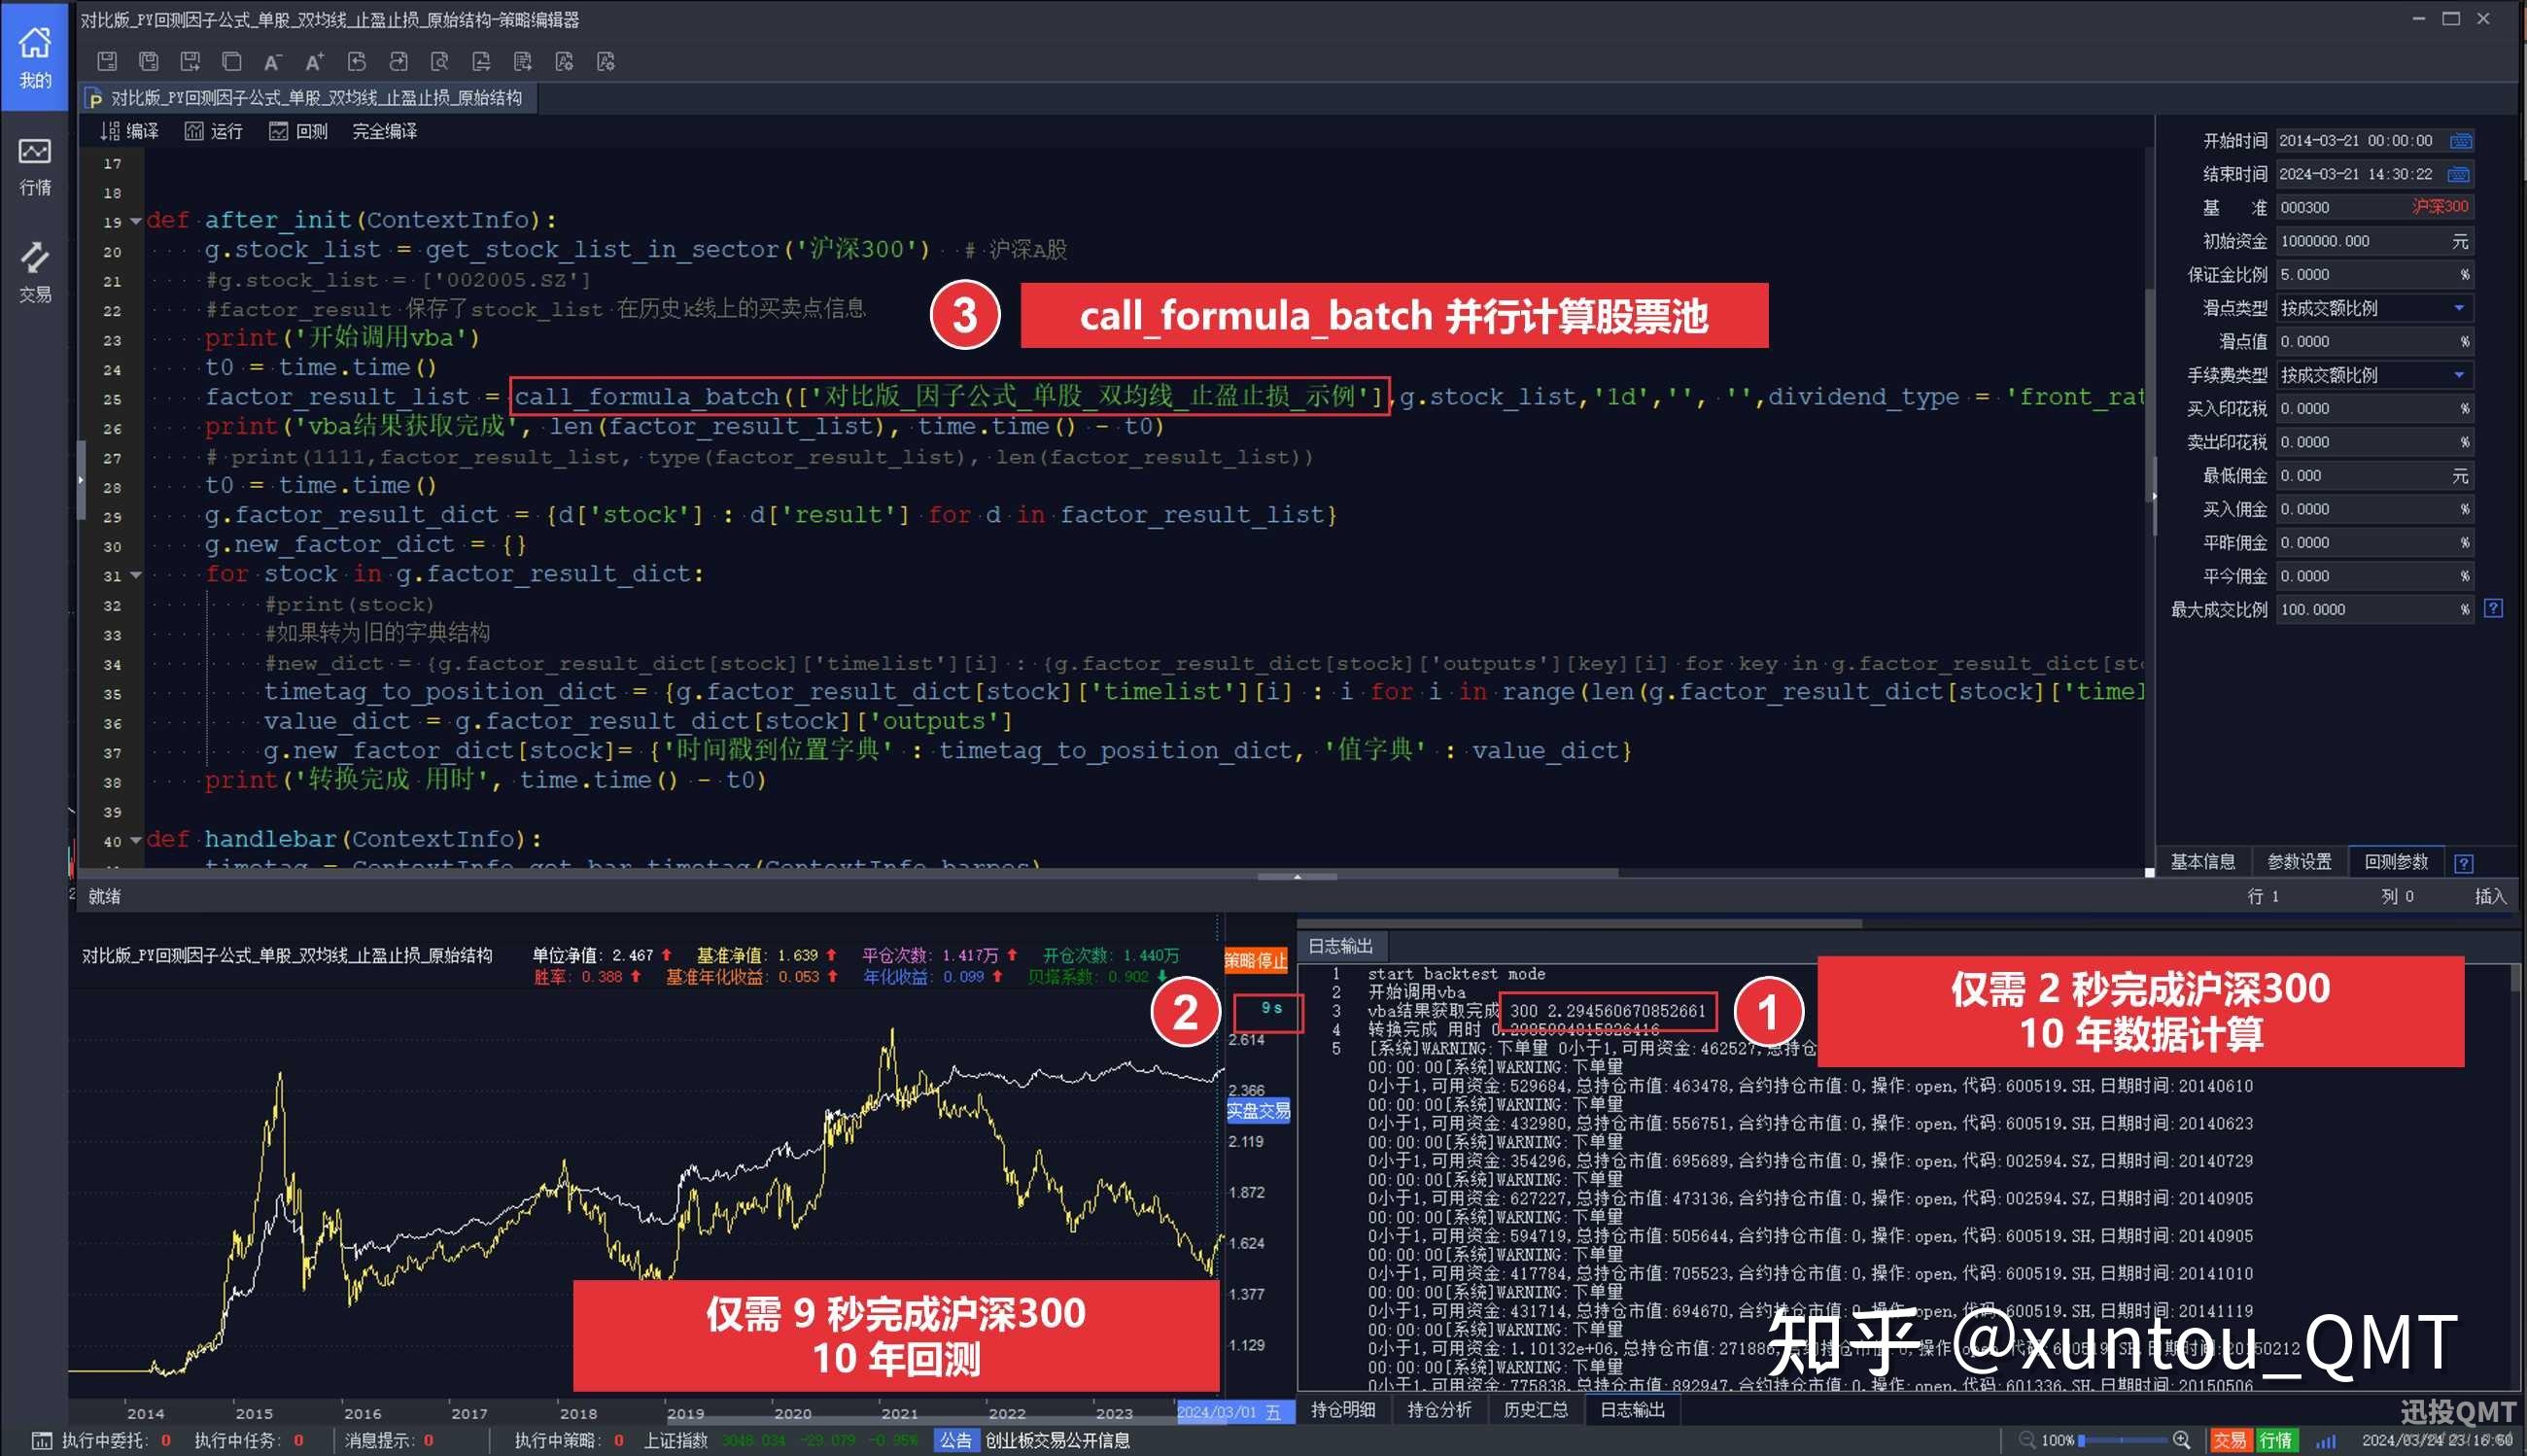Viewport: 2527px width, 1456px height.
Task: Open 行情 market view in sidebar
Action: (34, 166)
